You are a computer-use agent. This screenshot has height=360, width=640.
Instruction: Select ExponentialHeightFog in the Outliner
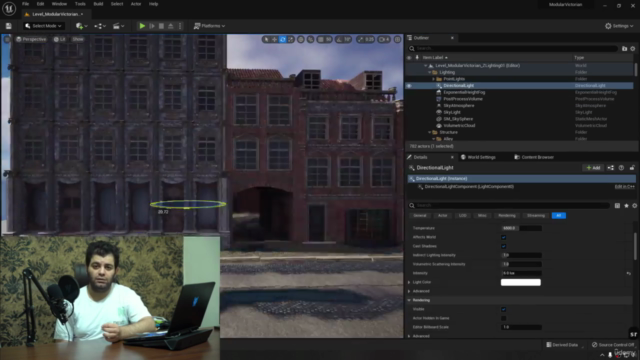coord(464,92)
